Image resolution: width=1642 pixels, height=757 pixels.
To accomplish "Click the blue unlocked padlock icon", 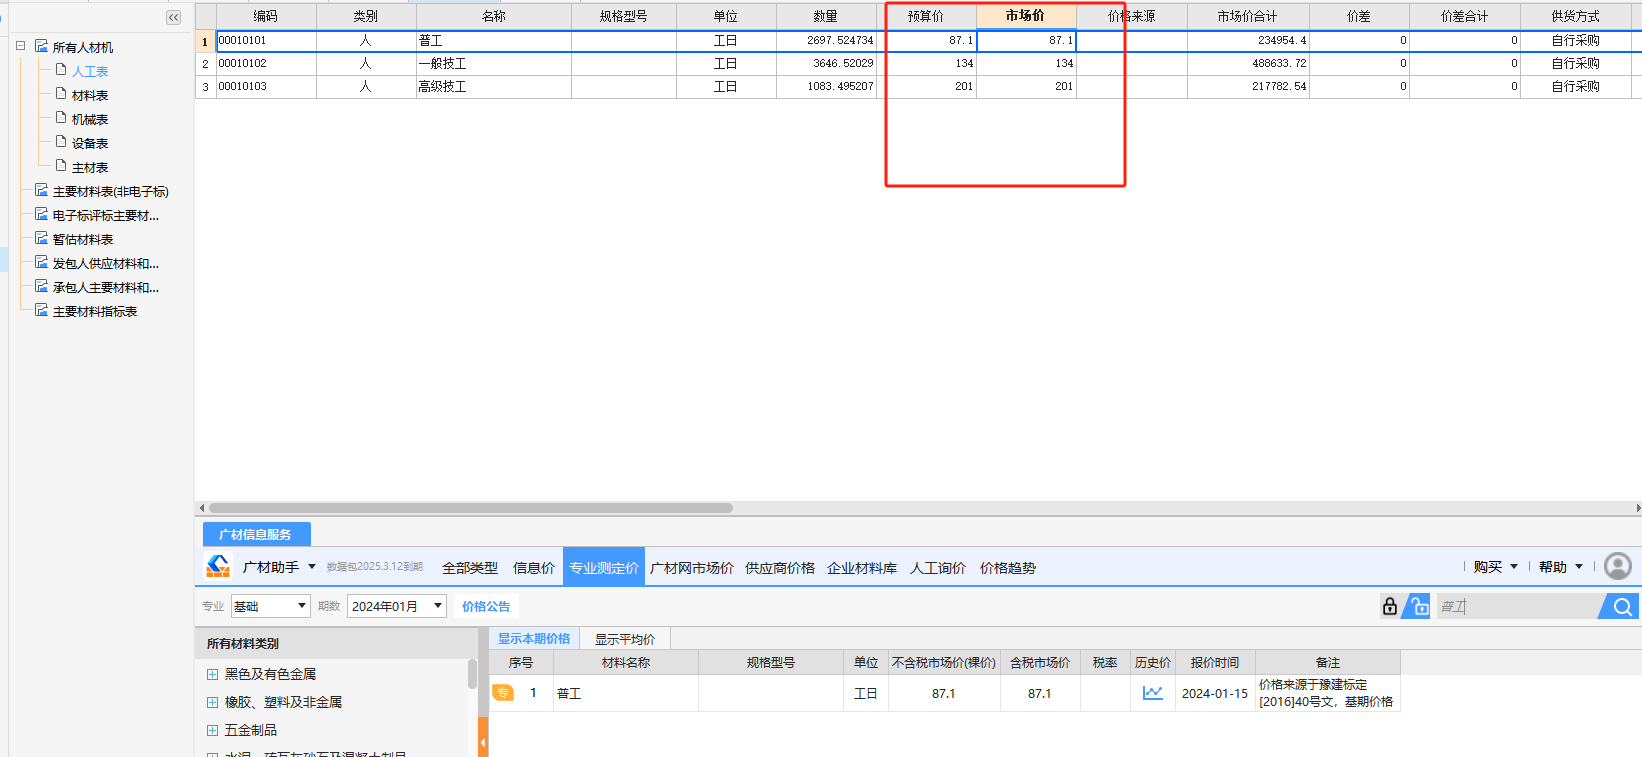I will click(x=1418, y=606).
